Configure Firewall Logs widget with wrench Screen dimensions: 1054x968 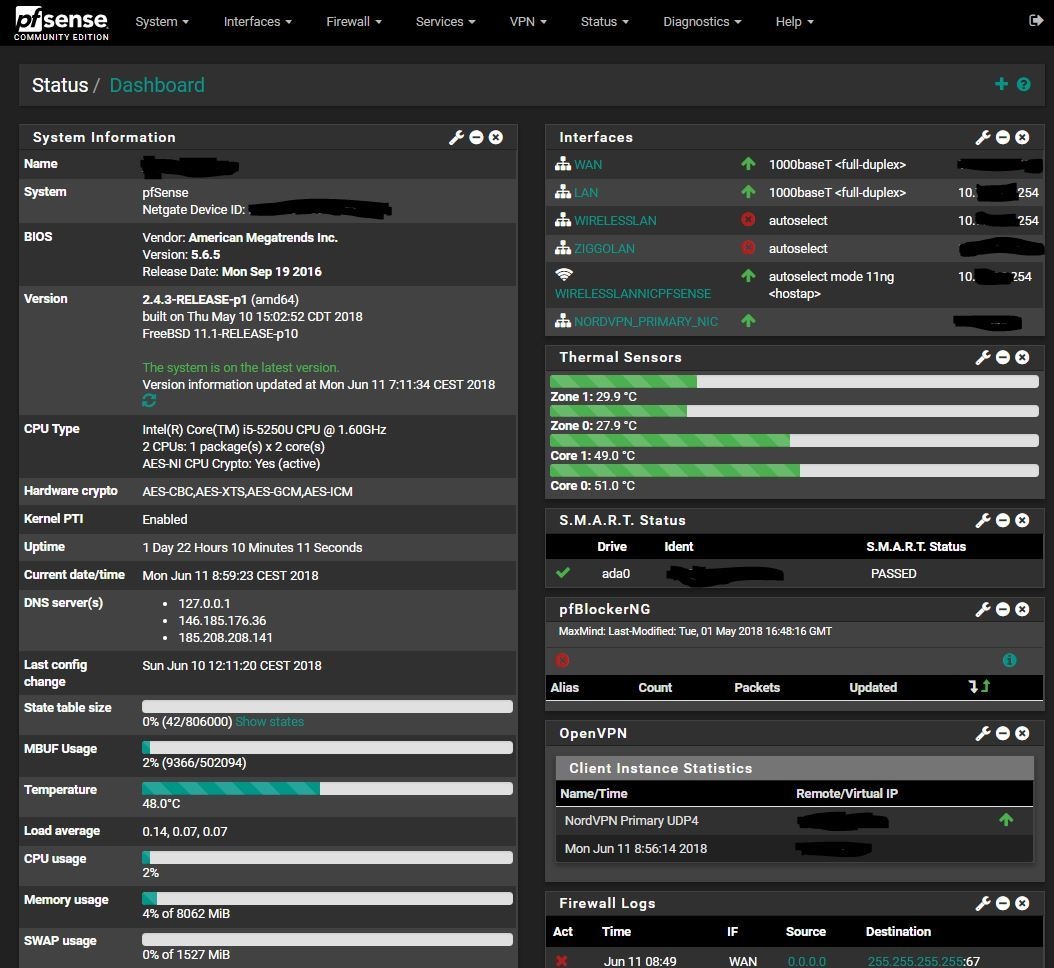pyautogui.click(x=983, y=903)
